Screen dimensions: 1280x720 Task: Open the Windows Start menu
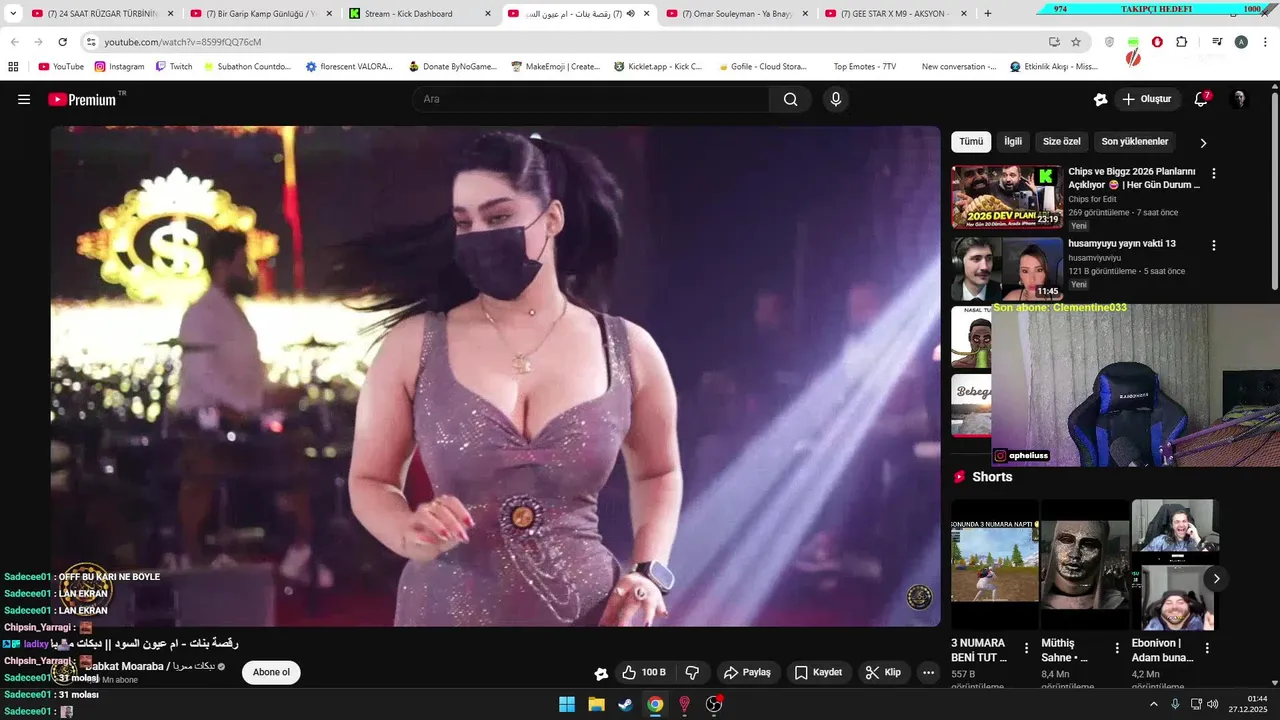(x=567, y=704)
